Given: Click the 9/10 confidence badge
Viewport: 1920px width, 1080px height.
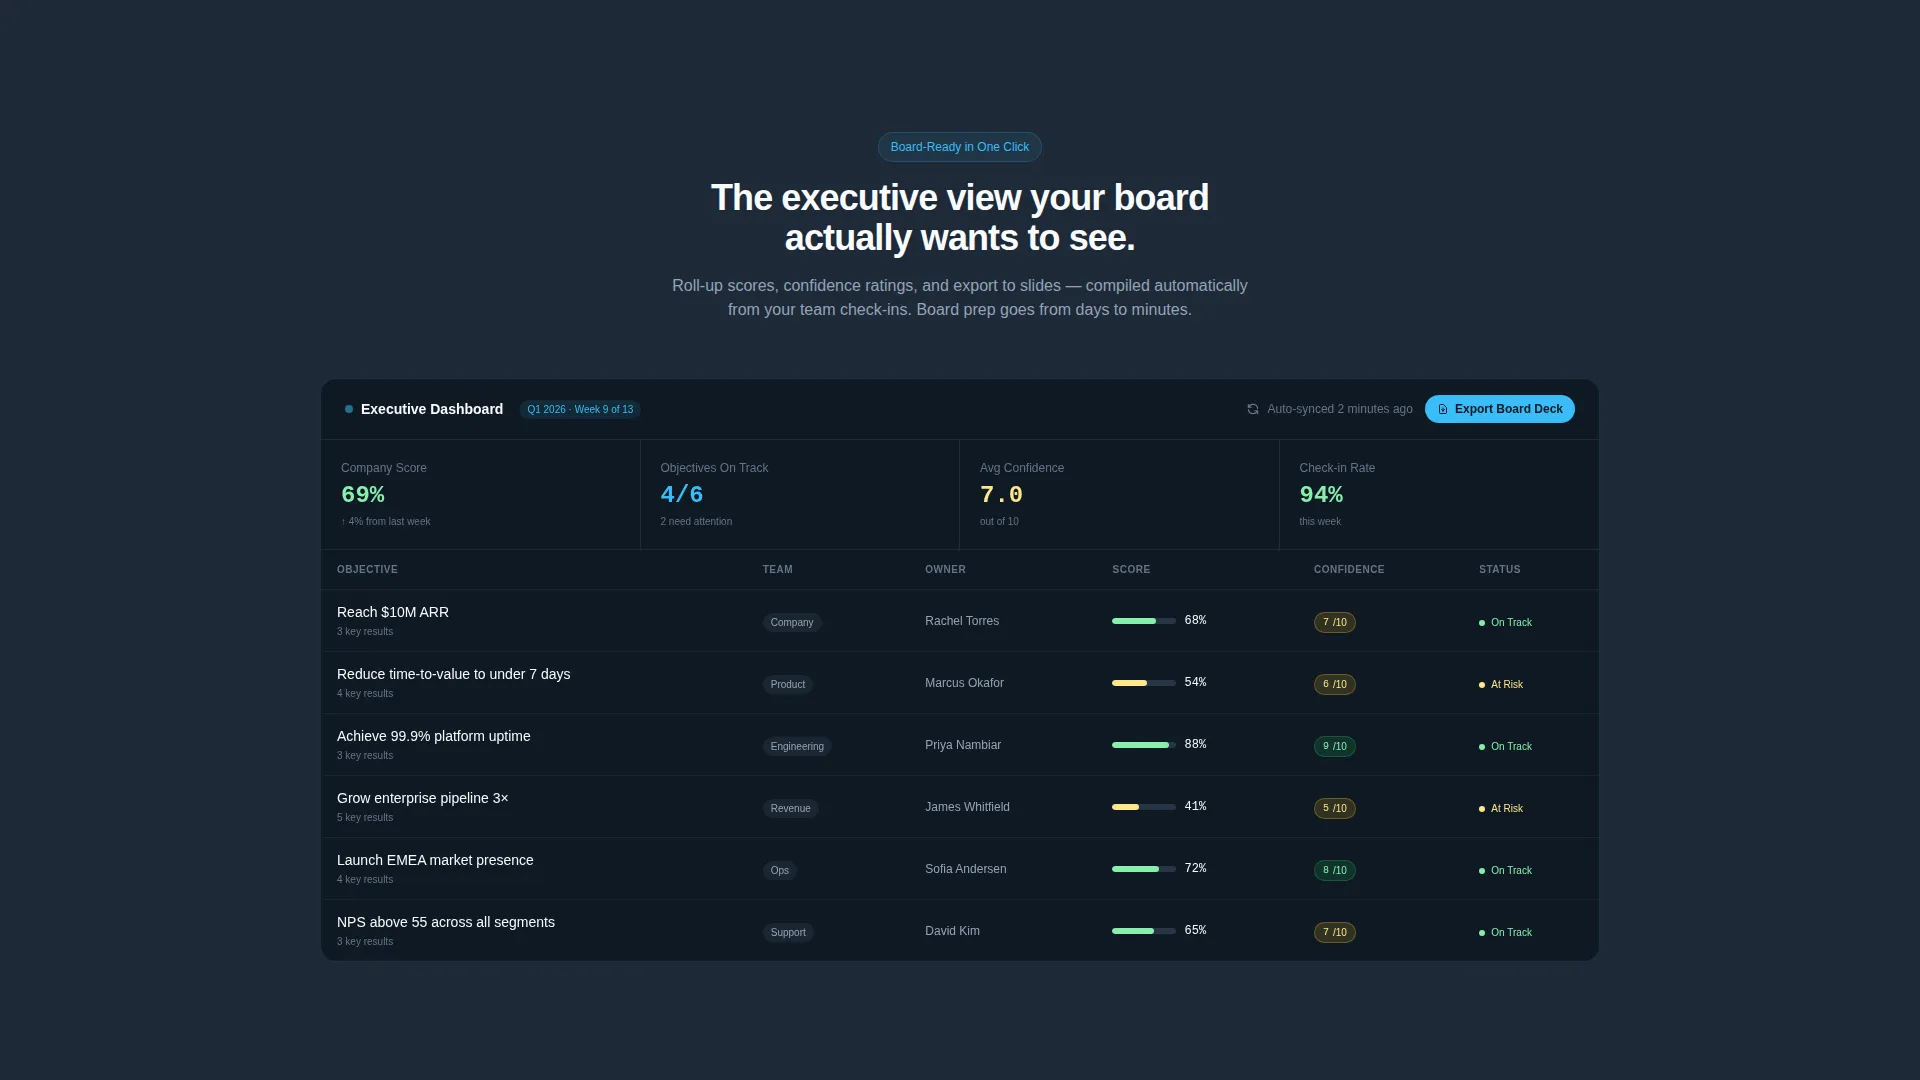Looking at the screenshot, I should coord(1334,746).
